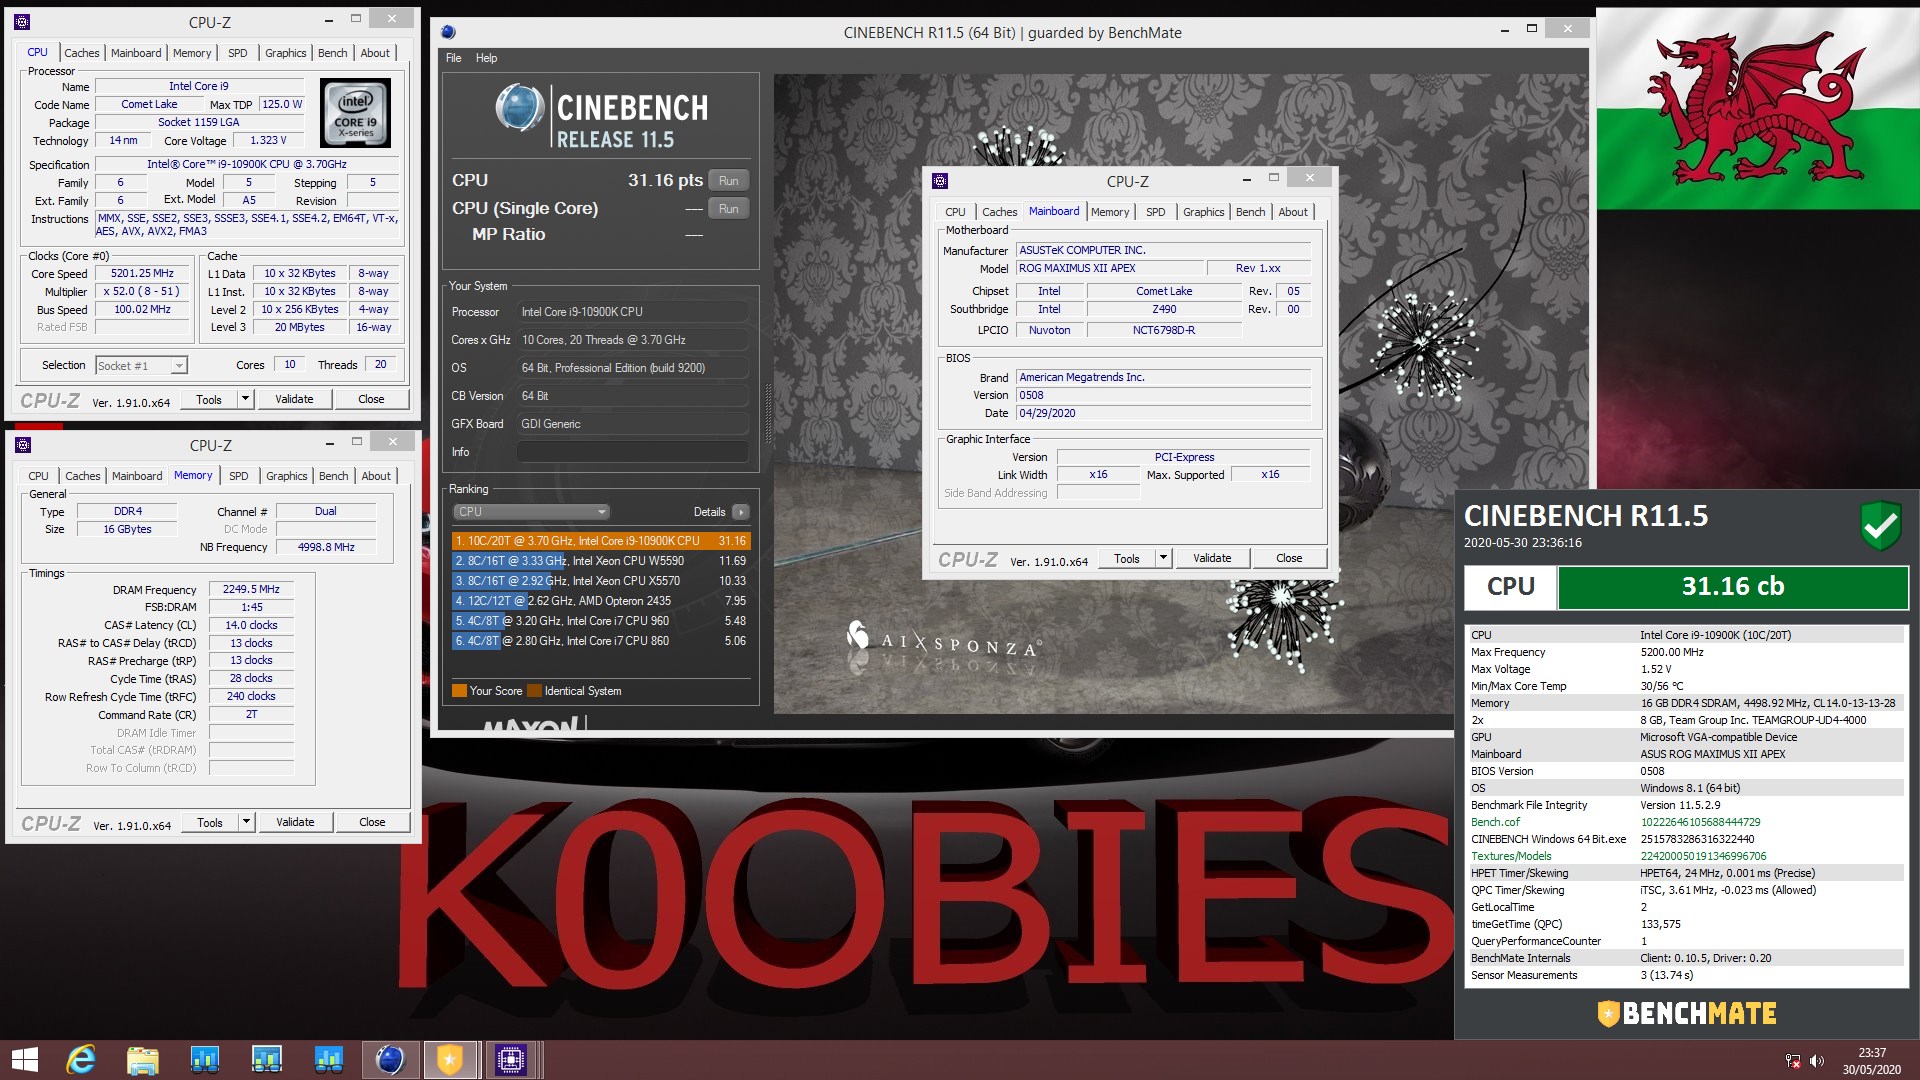The image size is (1920, 1080).
Task: Click the NB Frequency value 4998.8 MHz
Action: pos(326,547)
